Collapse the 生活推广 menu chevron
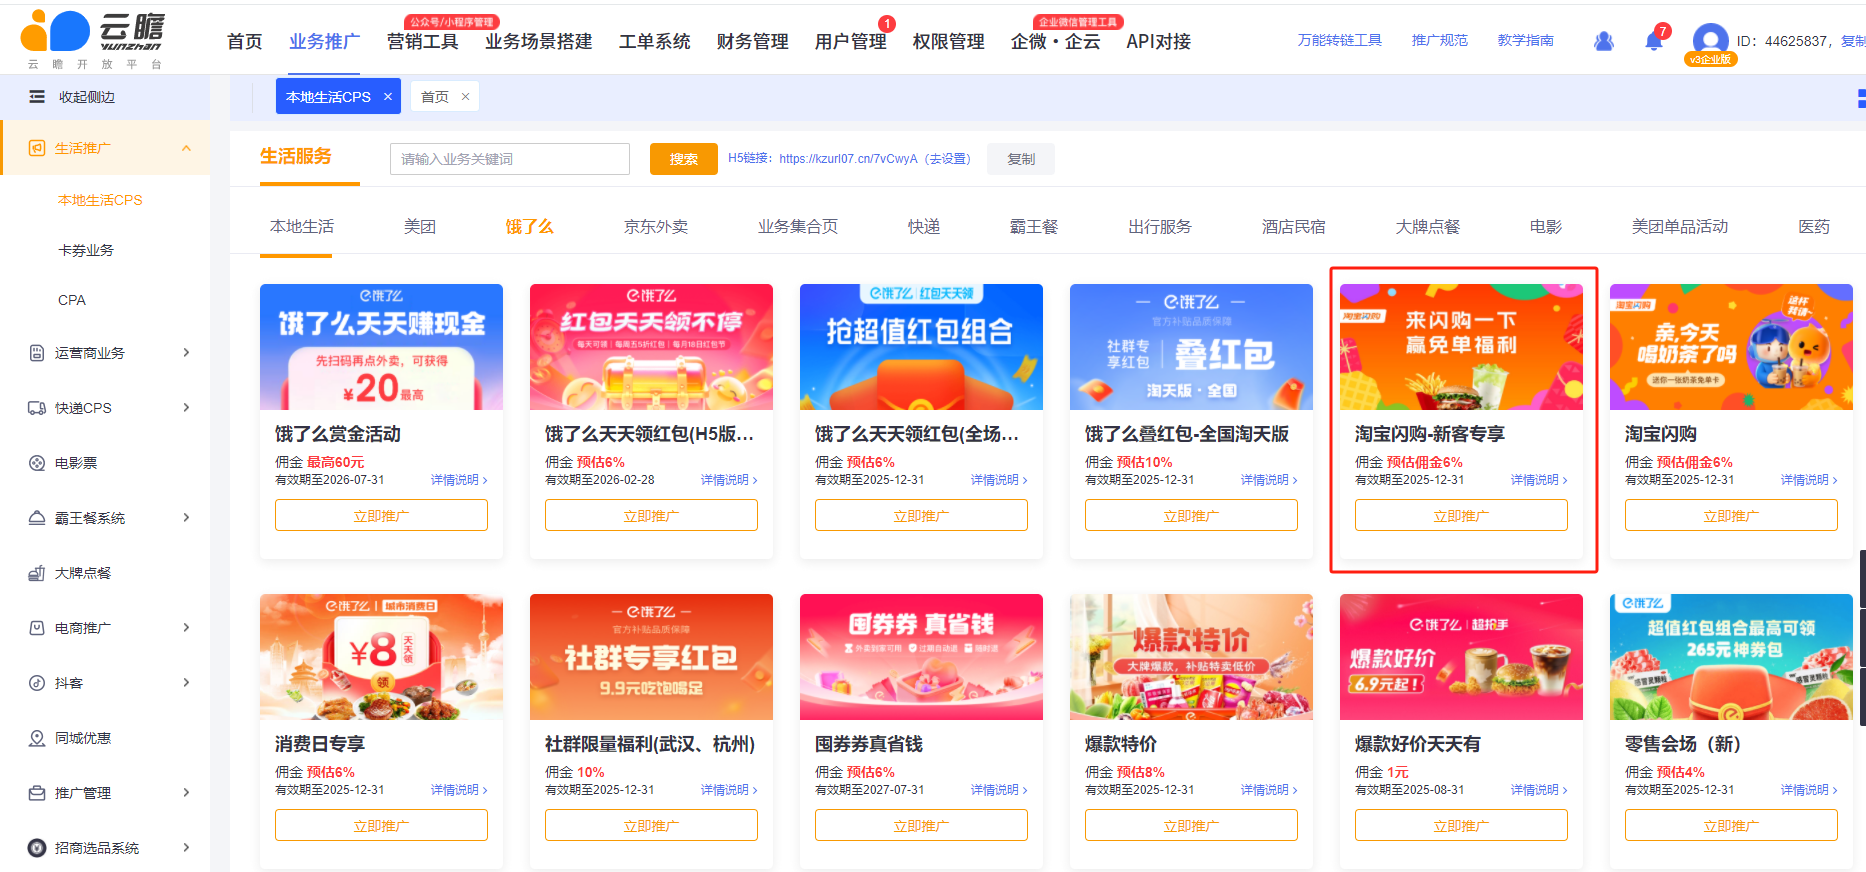The image size is (1866, 872). click(x=186, y=148)
